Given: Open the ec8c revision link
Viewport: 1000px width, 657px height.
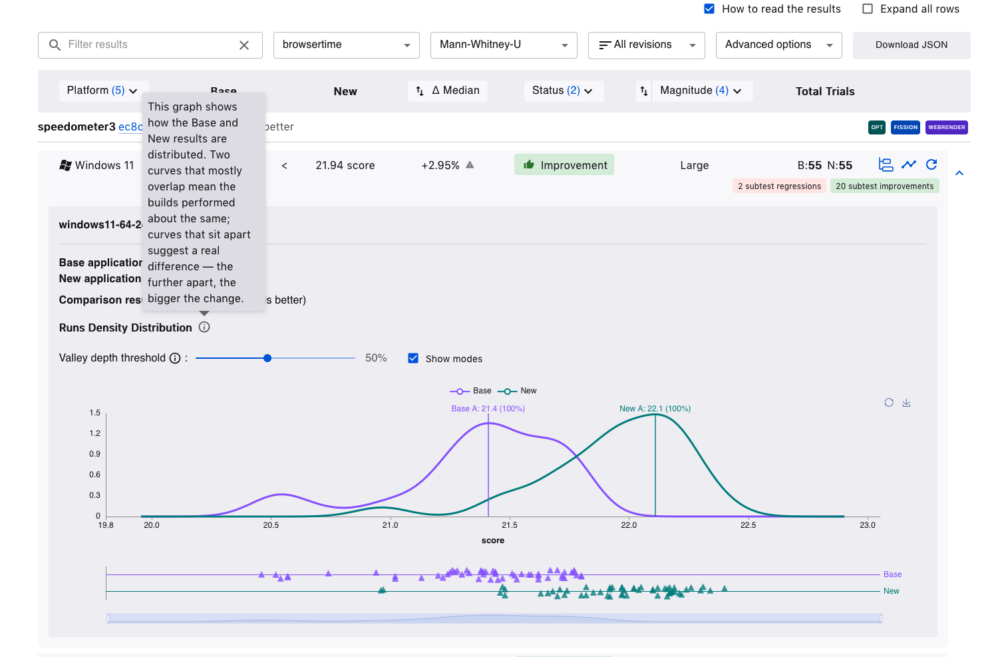Looking at the screenshot, I should pyautogui.click(x=130, y=127).
